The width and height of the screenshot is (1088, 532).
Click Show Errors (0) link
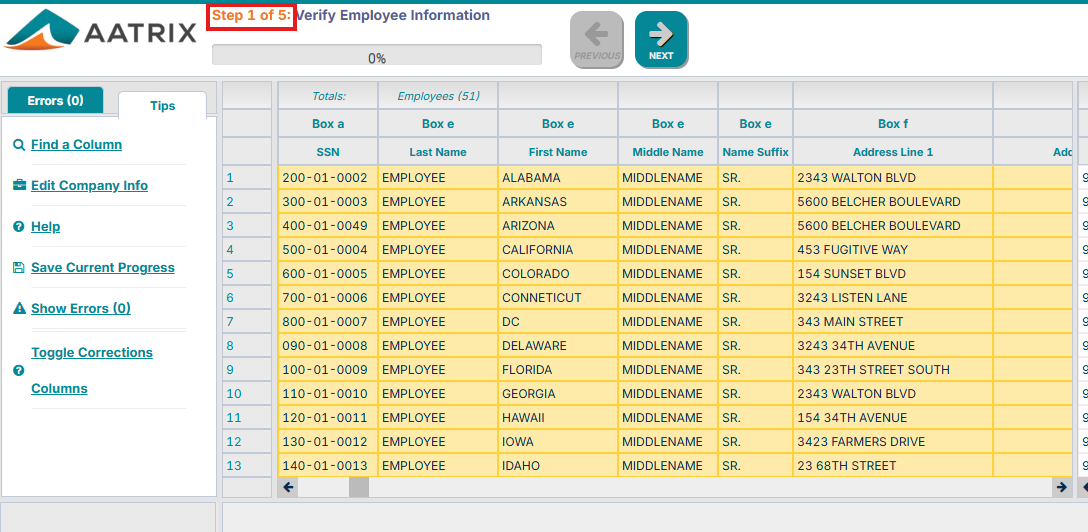80,308
